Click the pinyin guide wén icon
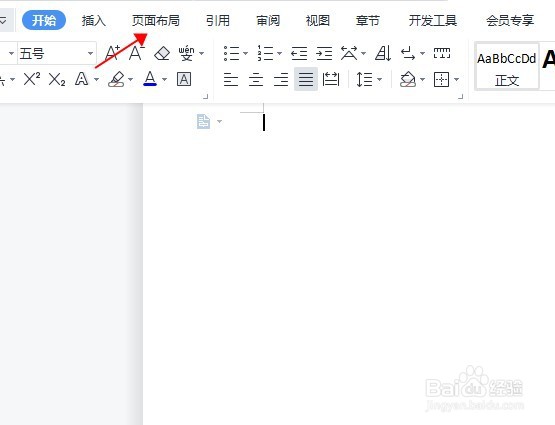This screenshot has width=555, height=425. 186,53
